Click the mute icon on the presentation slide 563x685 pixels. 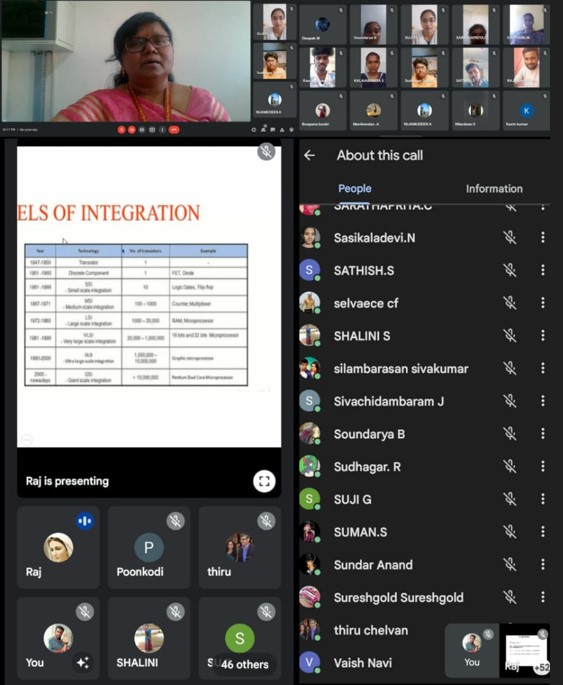(266, 152)
